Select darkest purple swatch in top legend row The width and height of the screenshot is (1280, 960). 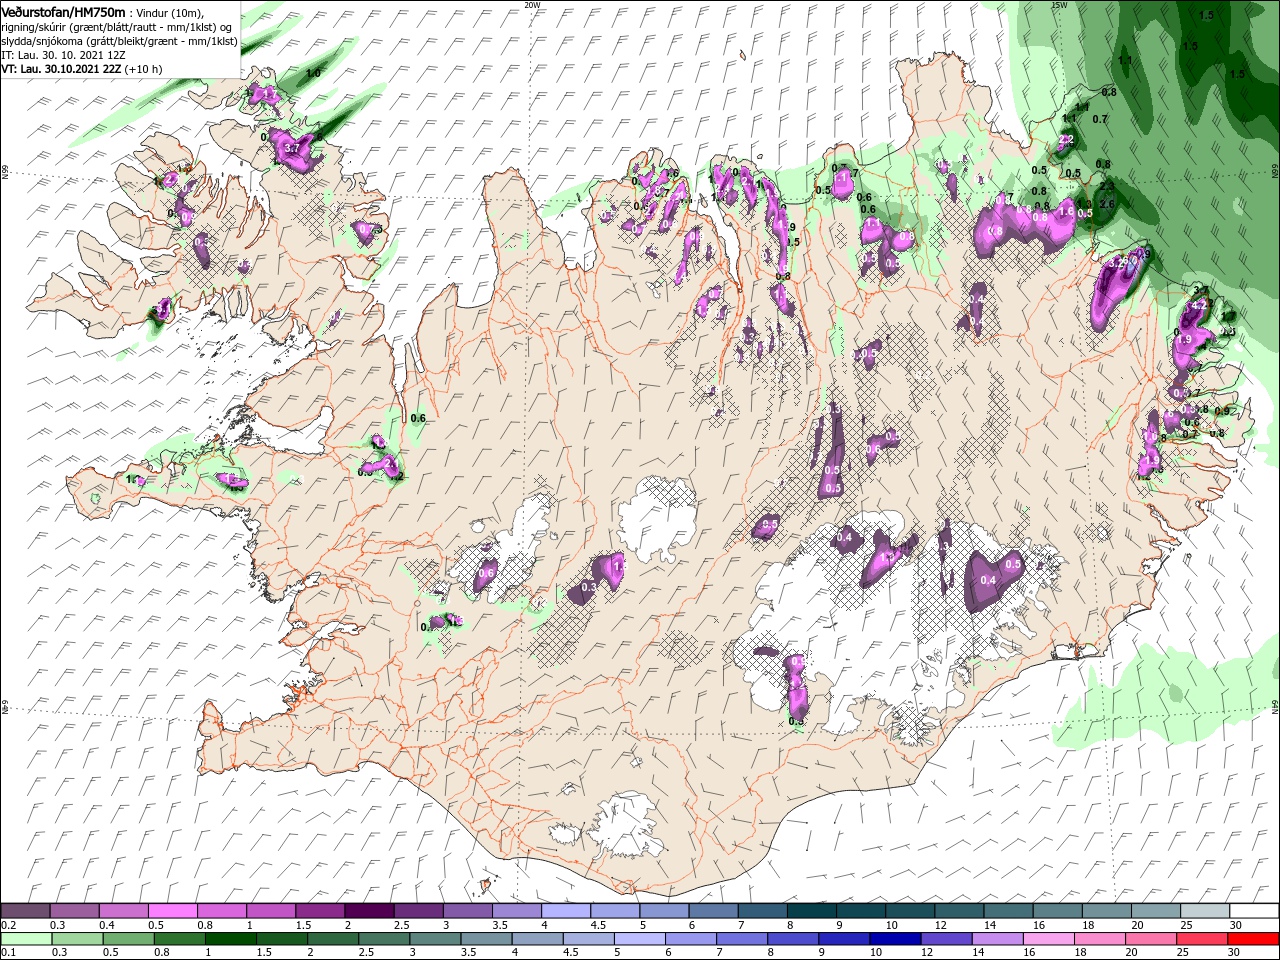370,911
